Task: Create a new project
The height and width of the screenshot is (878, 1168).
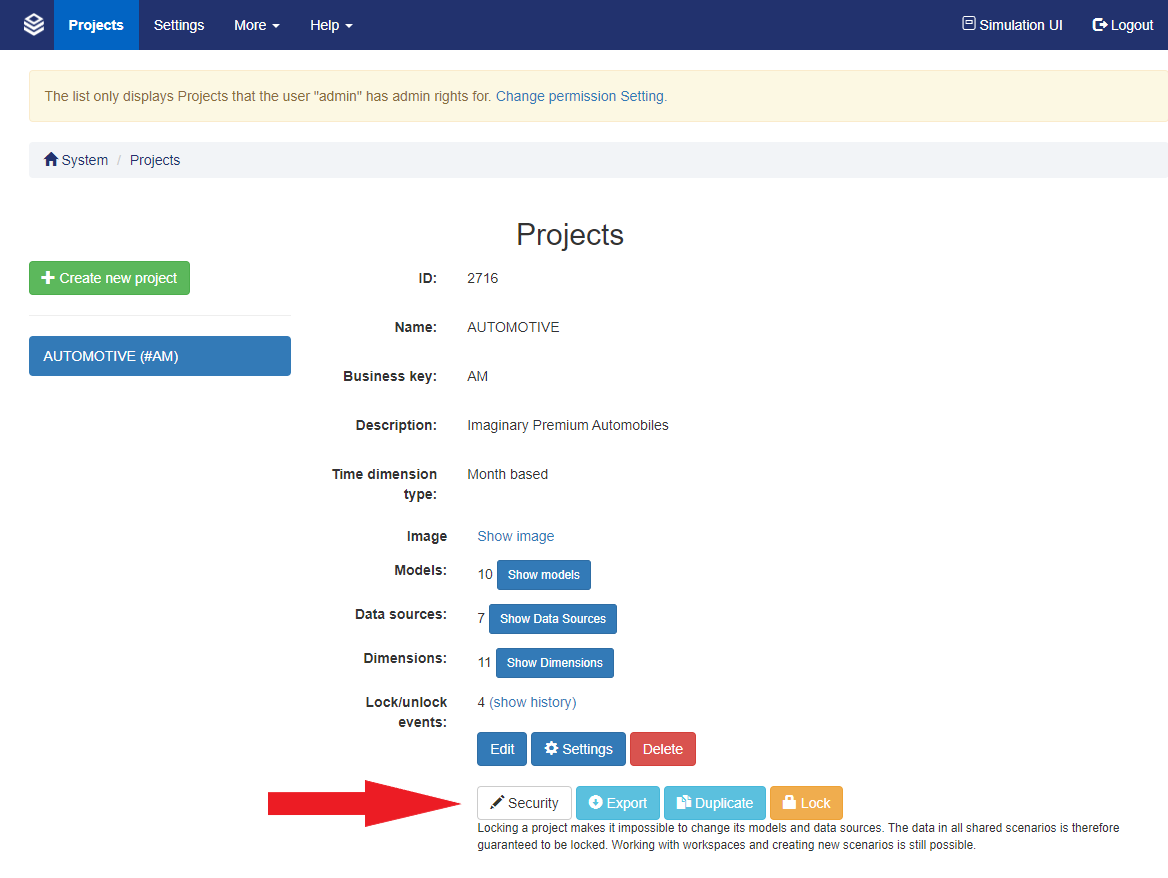Action: click(109, 278)
